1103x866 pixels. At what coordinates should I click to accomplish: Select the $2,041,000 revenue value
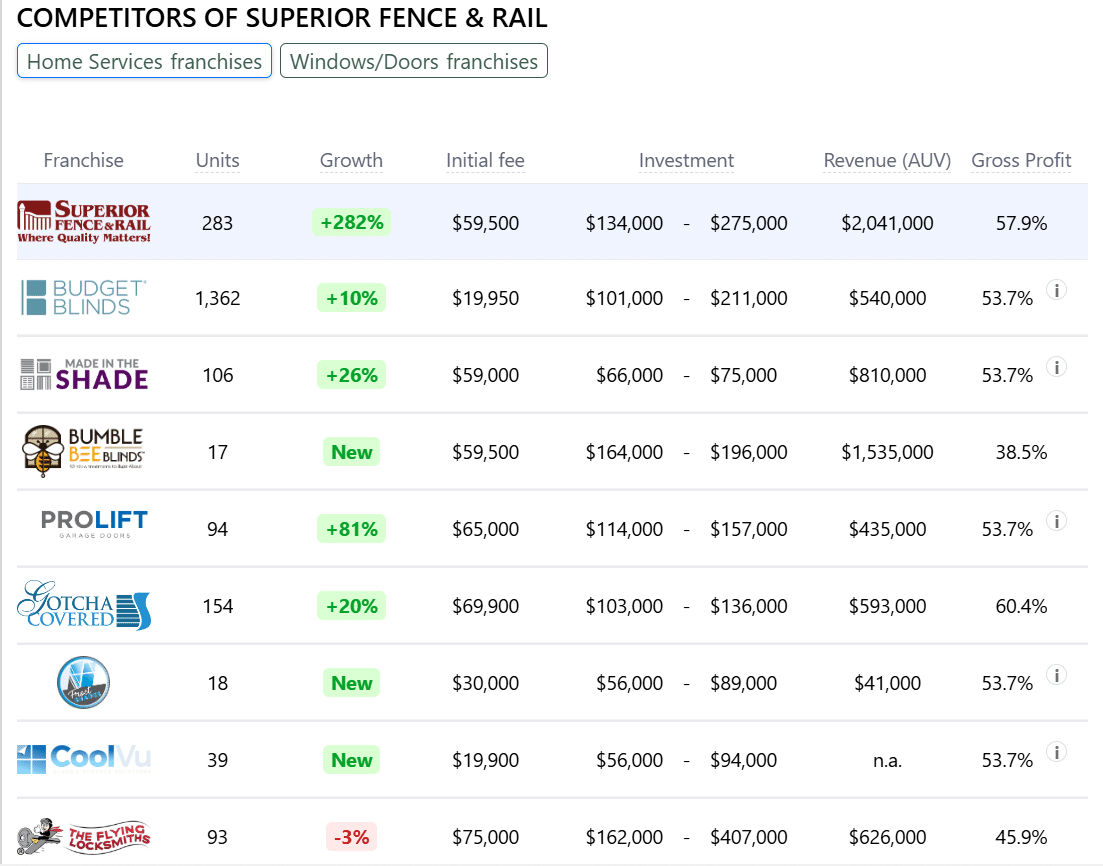coord(887,223)
